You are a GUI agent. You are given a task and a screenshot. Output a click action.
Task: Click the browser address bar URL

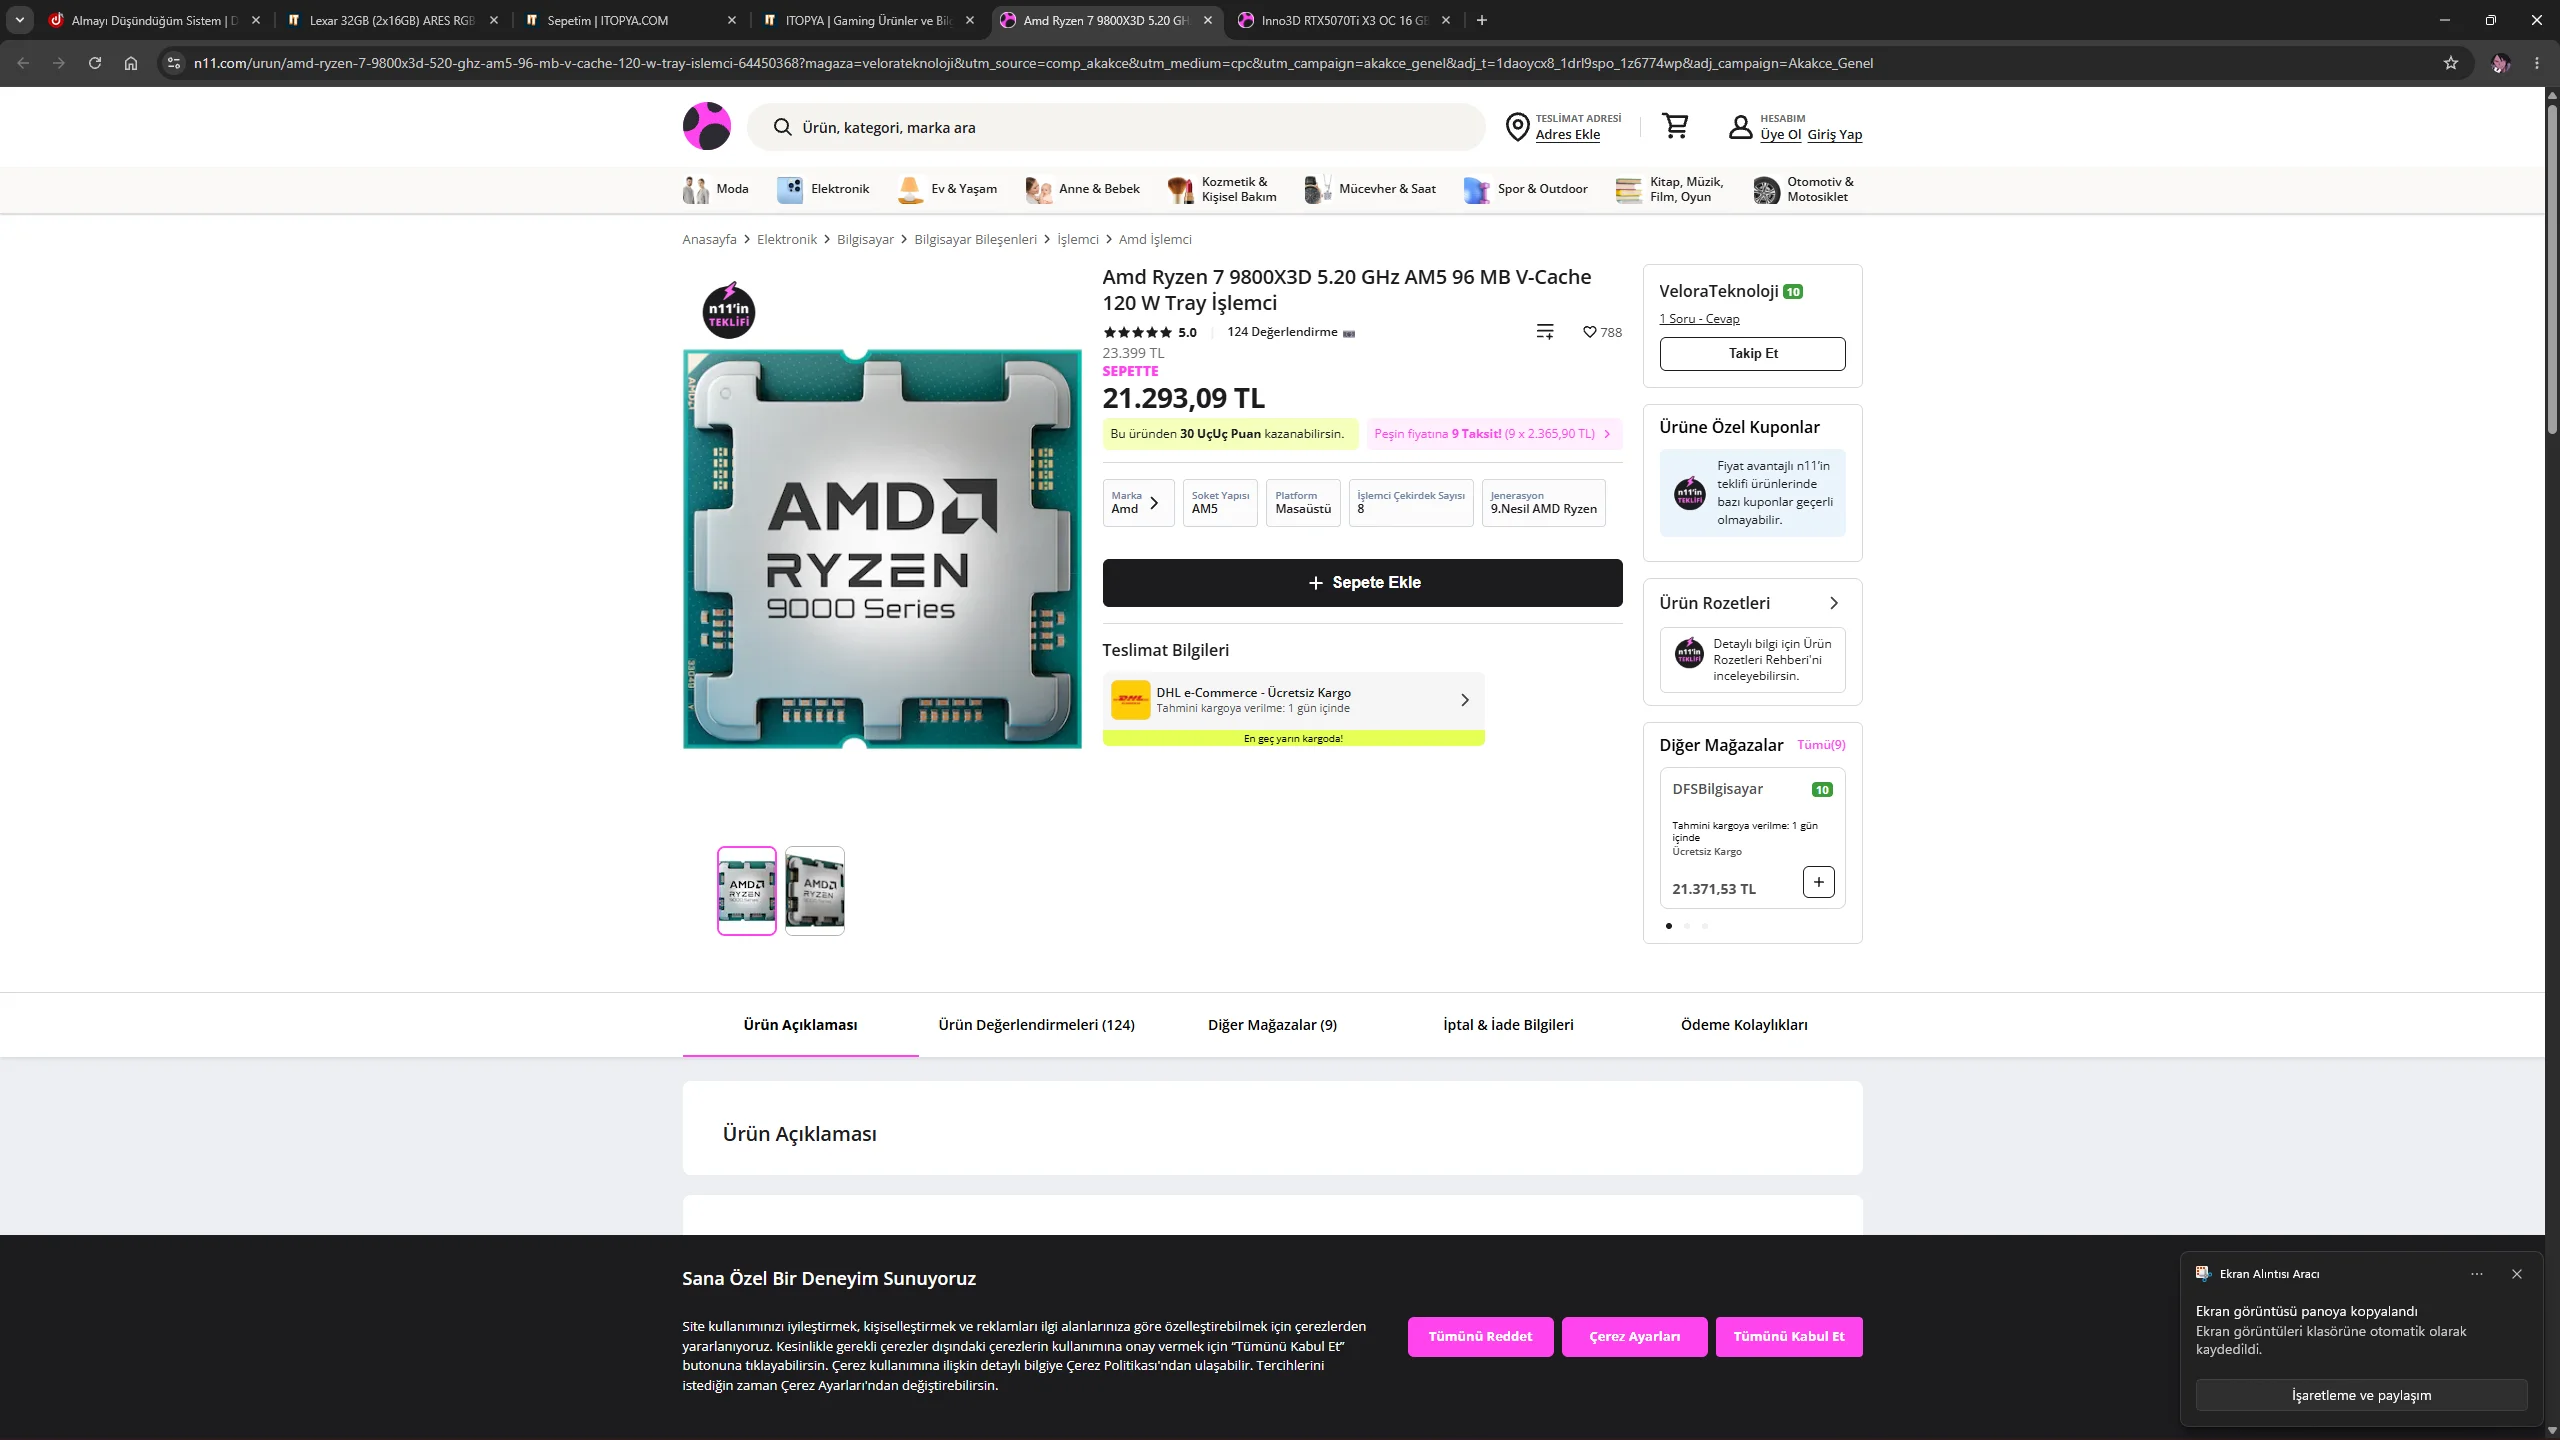[1033, 63]
